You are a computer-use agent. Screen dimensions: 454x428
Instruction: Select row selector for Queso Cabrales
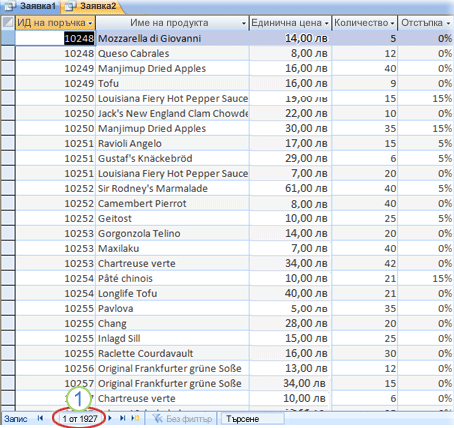tap(8, 53)
